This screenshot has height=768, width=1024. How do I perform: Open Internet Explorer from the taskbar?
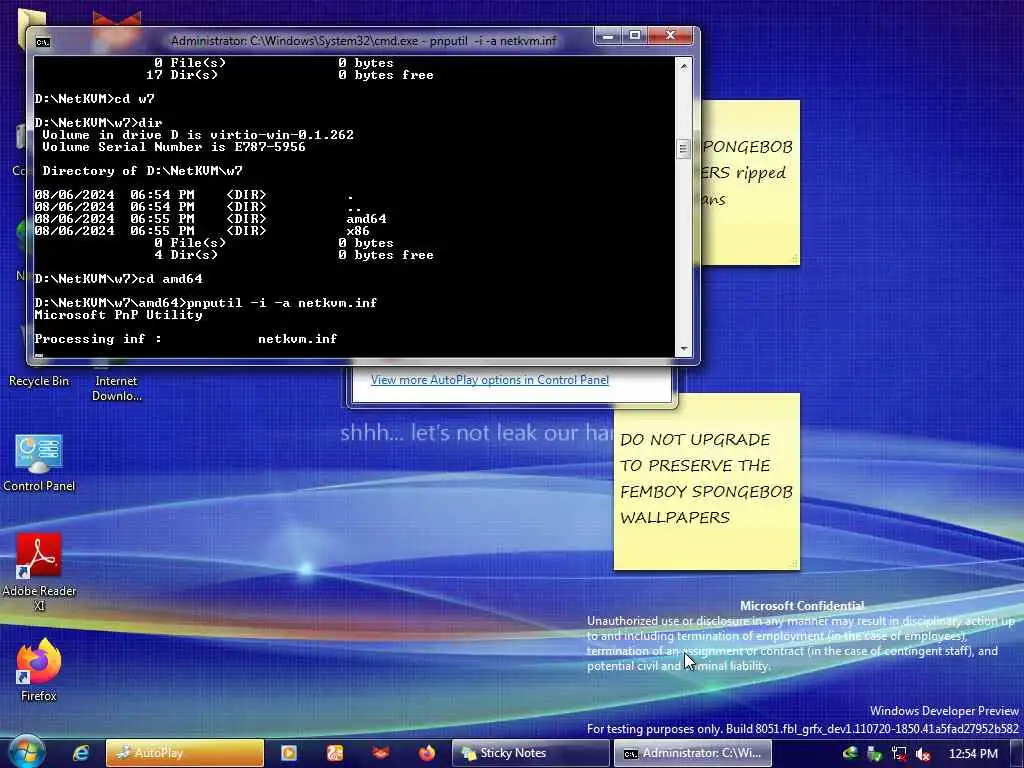pos(81,753)
